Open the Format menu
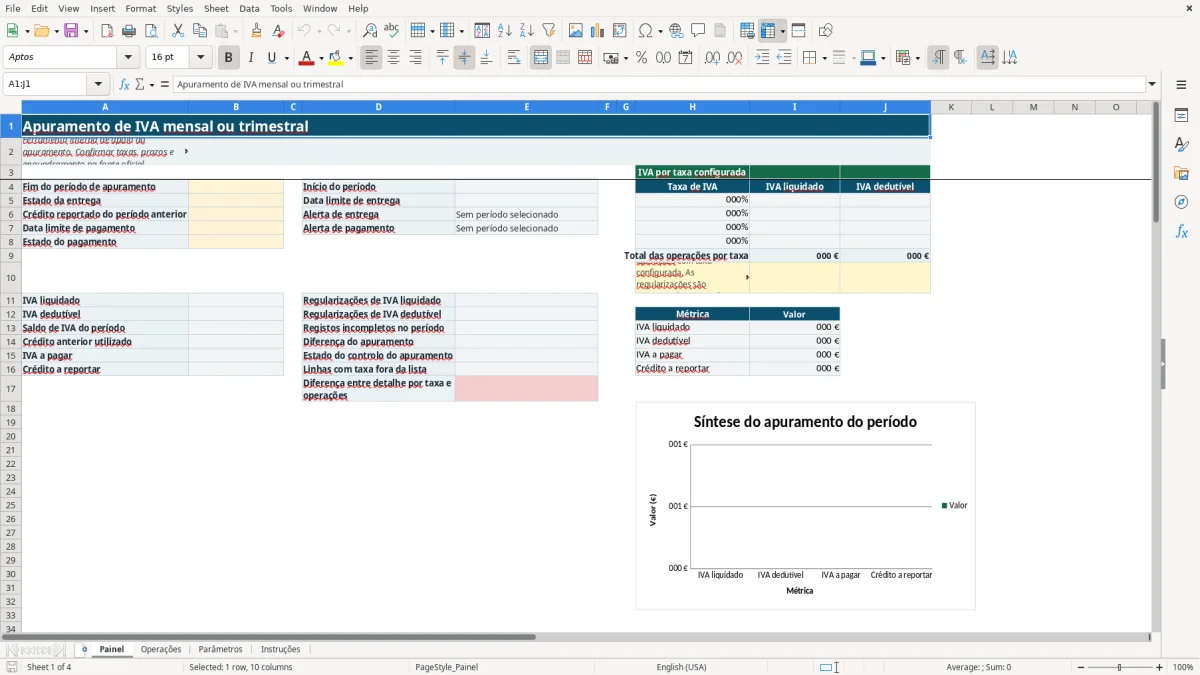 point(140,8)
